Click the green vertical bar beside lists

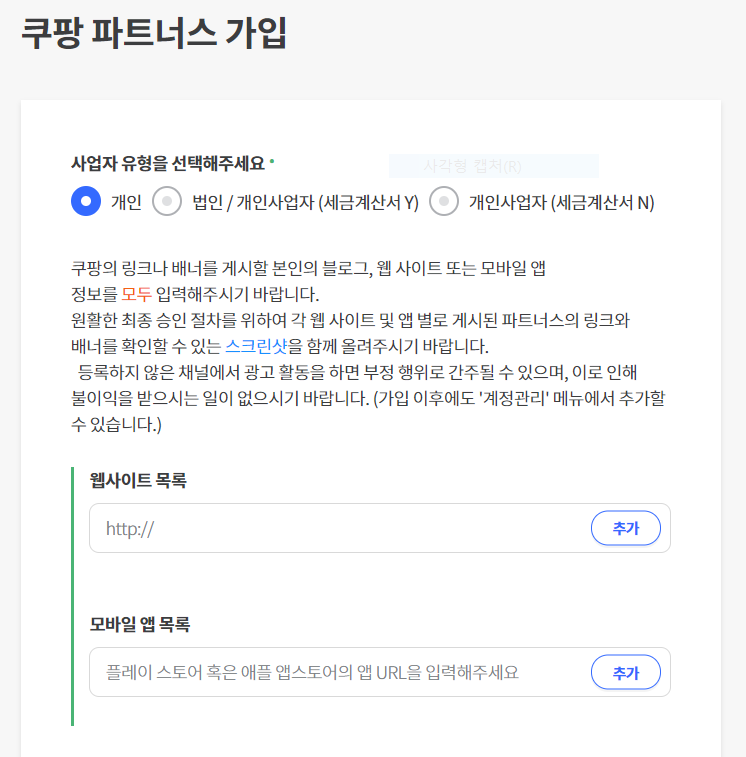72,596
